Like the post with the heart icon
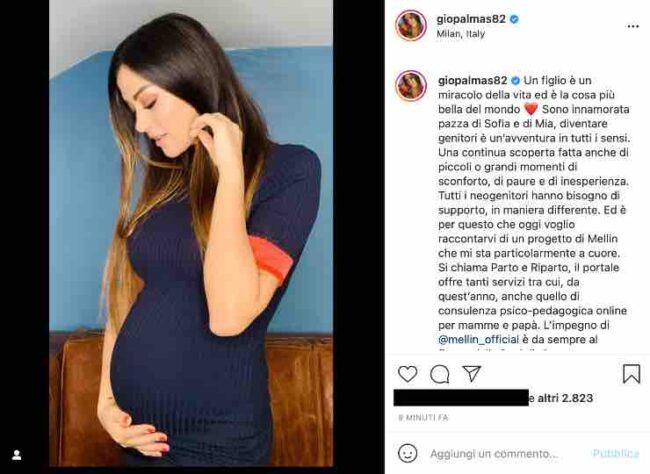The image size is (650, 474). pyautogui.click(x=407, y=374)
